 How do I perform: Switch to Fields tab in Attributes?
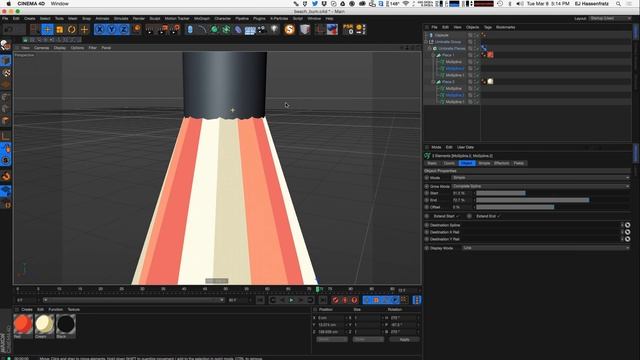tap(519, 163)
